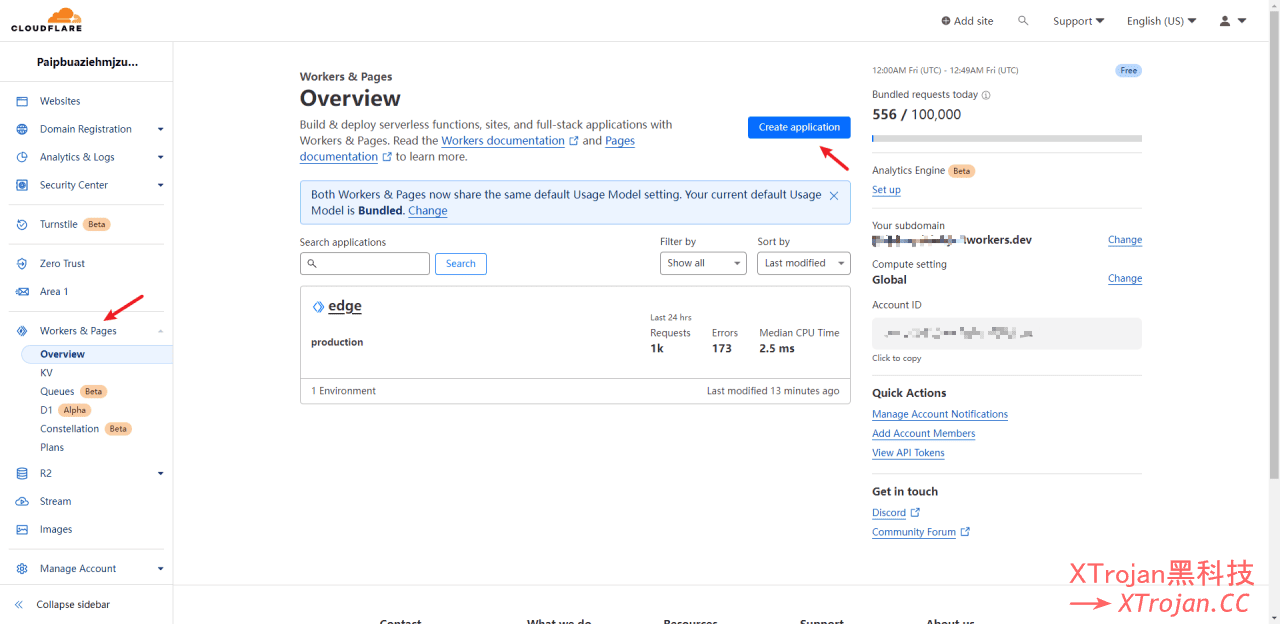The width and height of the screenshot is (1280, 624).
Task: Click the bundled requests usage progress bar
Action: (1007, 138)
